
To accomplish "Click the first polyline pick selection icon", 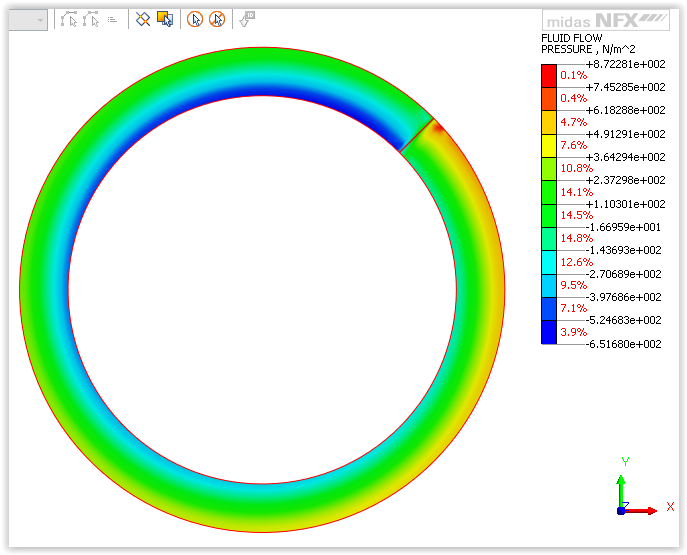I will click(x=69, y=19).
